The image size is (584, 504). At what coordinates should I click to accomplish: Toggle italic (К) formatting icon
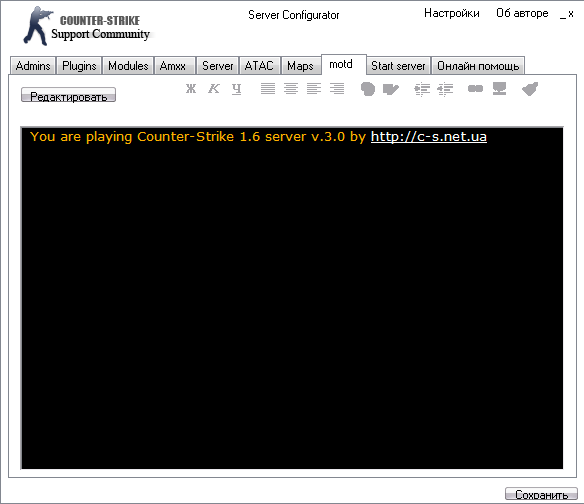(x=214, y=89)
